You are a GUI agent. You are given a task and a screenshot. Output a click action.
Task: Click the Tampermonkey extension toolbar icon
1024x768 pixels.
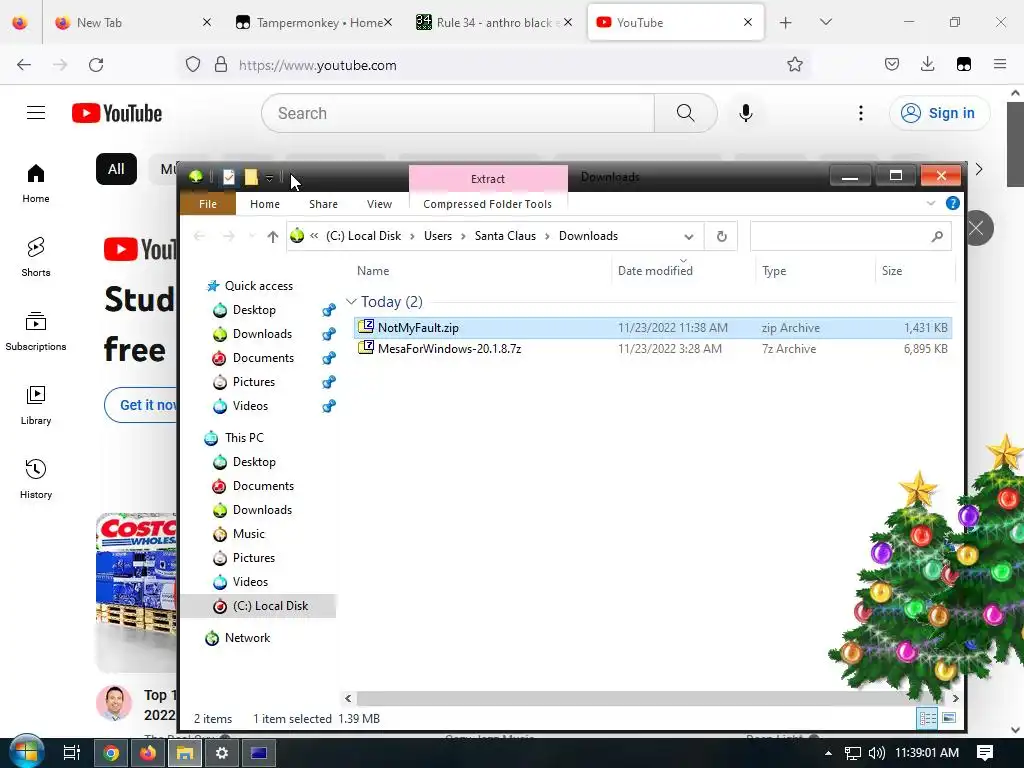tap(963, 64)
